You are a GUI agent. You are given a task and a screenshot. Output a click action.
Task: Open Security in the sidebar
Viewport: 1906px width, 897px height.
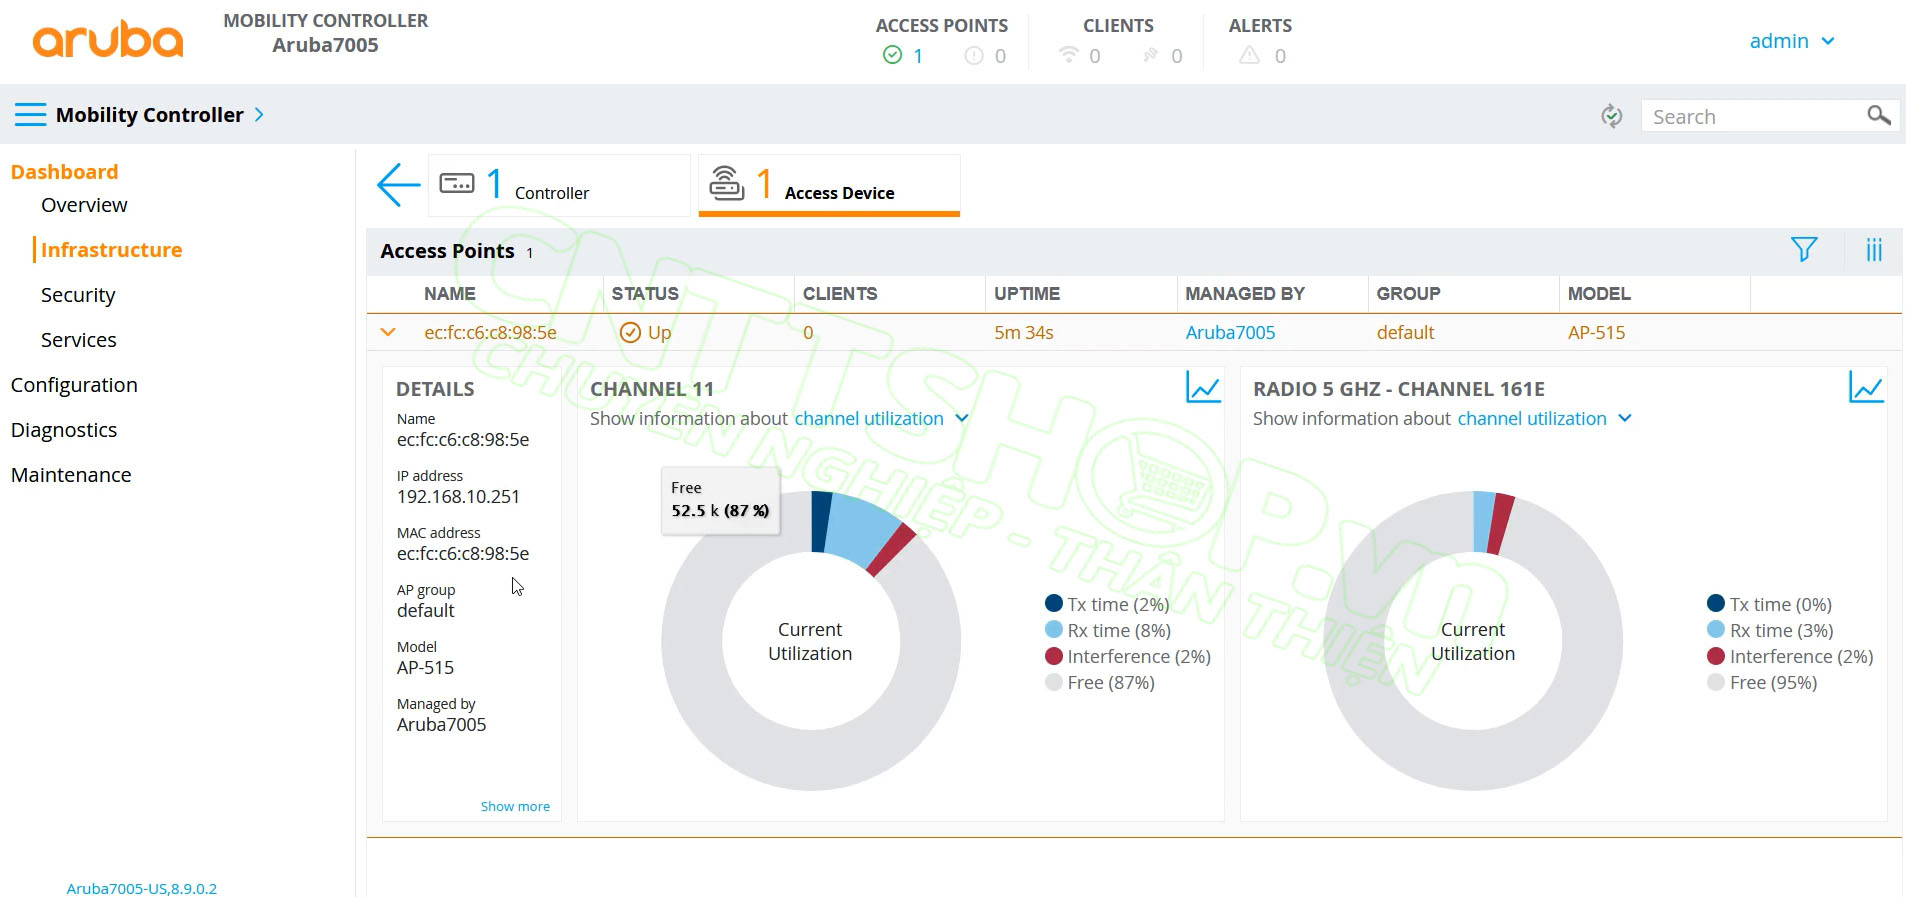click(78, 295)
